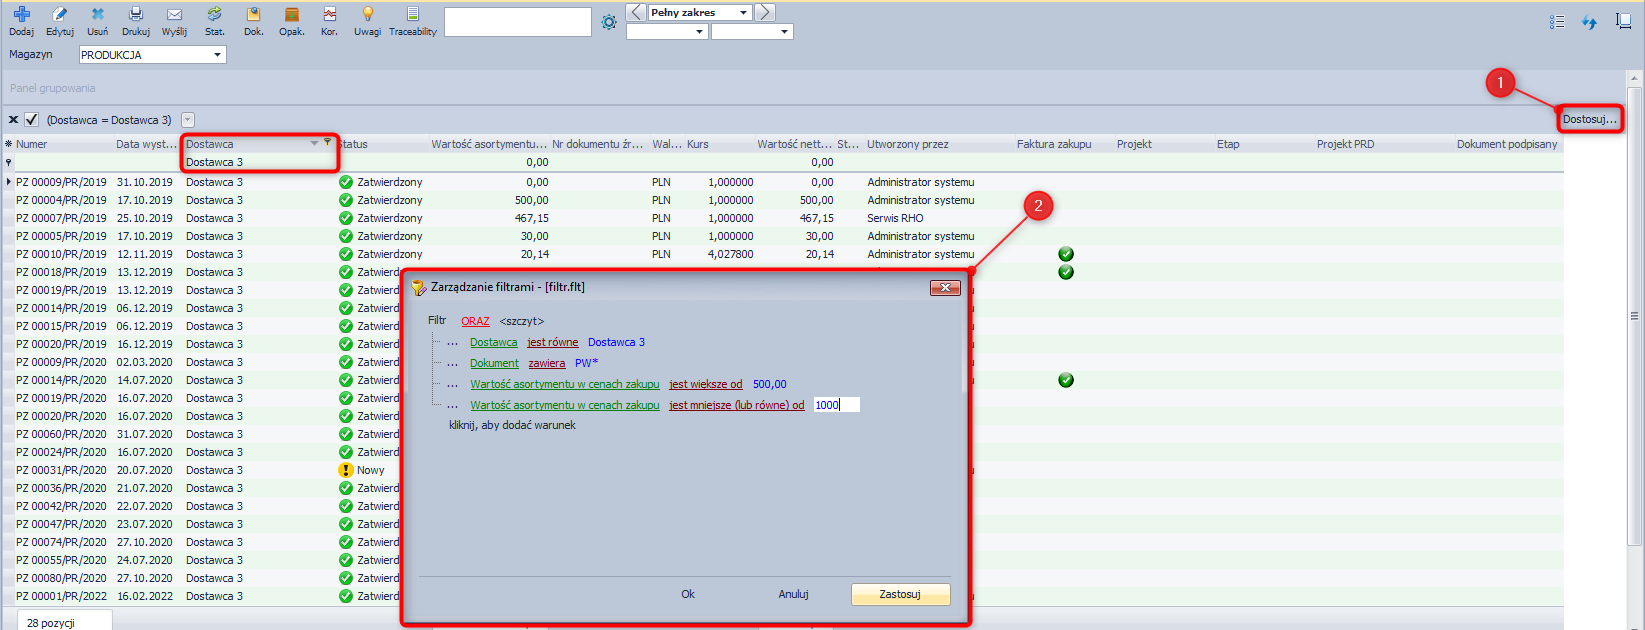The width and height of the screenshot is (1645, 630).
Task: Click the Kor. correction chart icon
Action: (329, 15)
